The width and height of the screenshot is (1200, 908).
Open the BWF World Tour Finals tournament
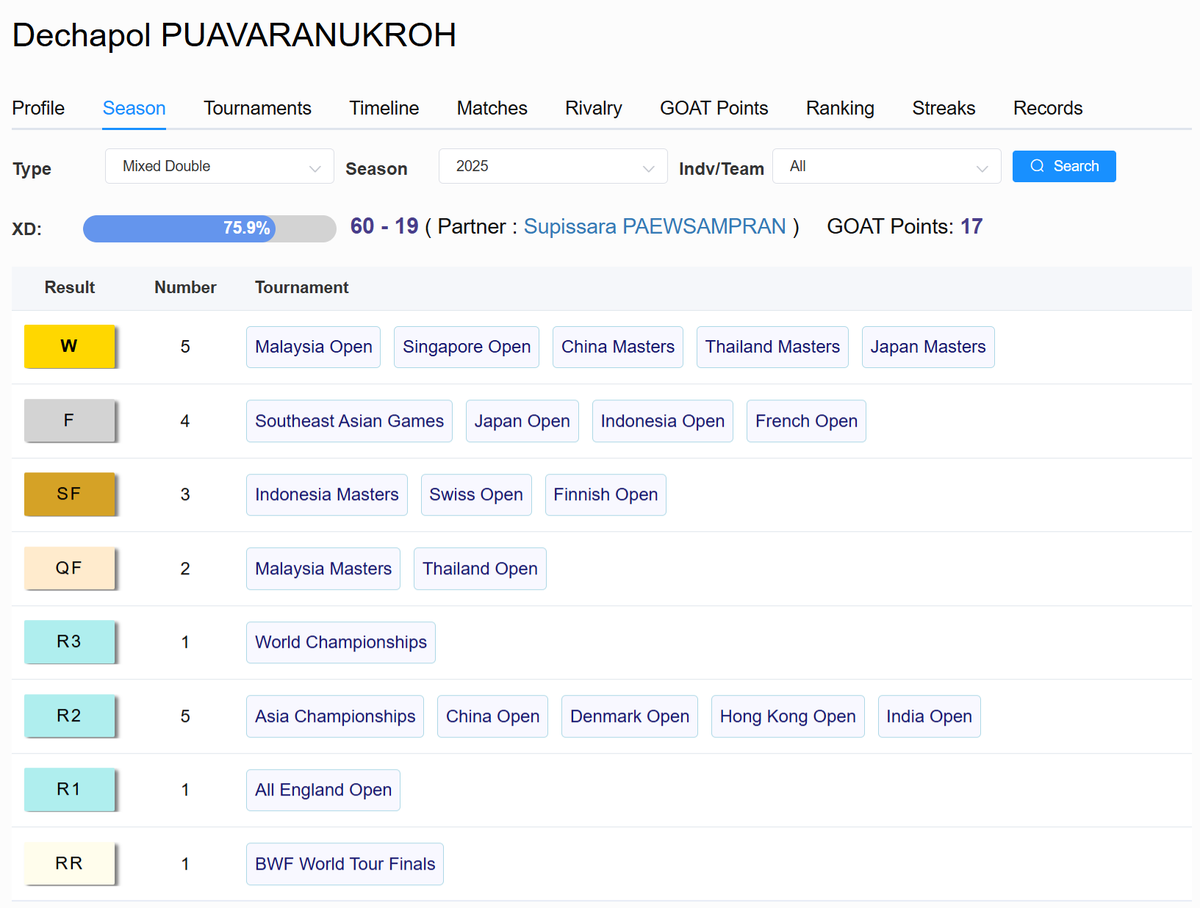[x=345, y=863]
